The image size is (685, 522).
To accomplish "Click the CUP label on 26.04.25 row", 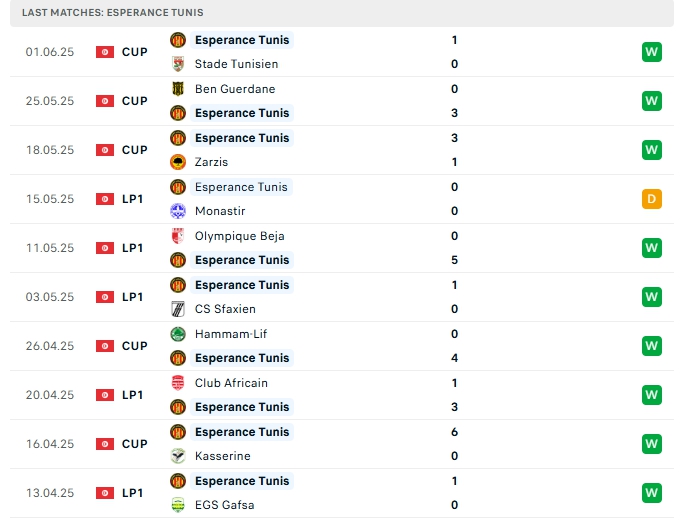I will coord(135,346).
